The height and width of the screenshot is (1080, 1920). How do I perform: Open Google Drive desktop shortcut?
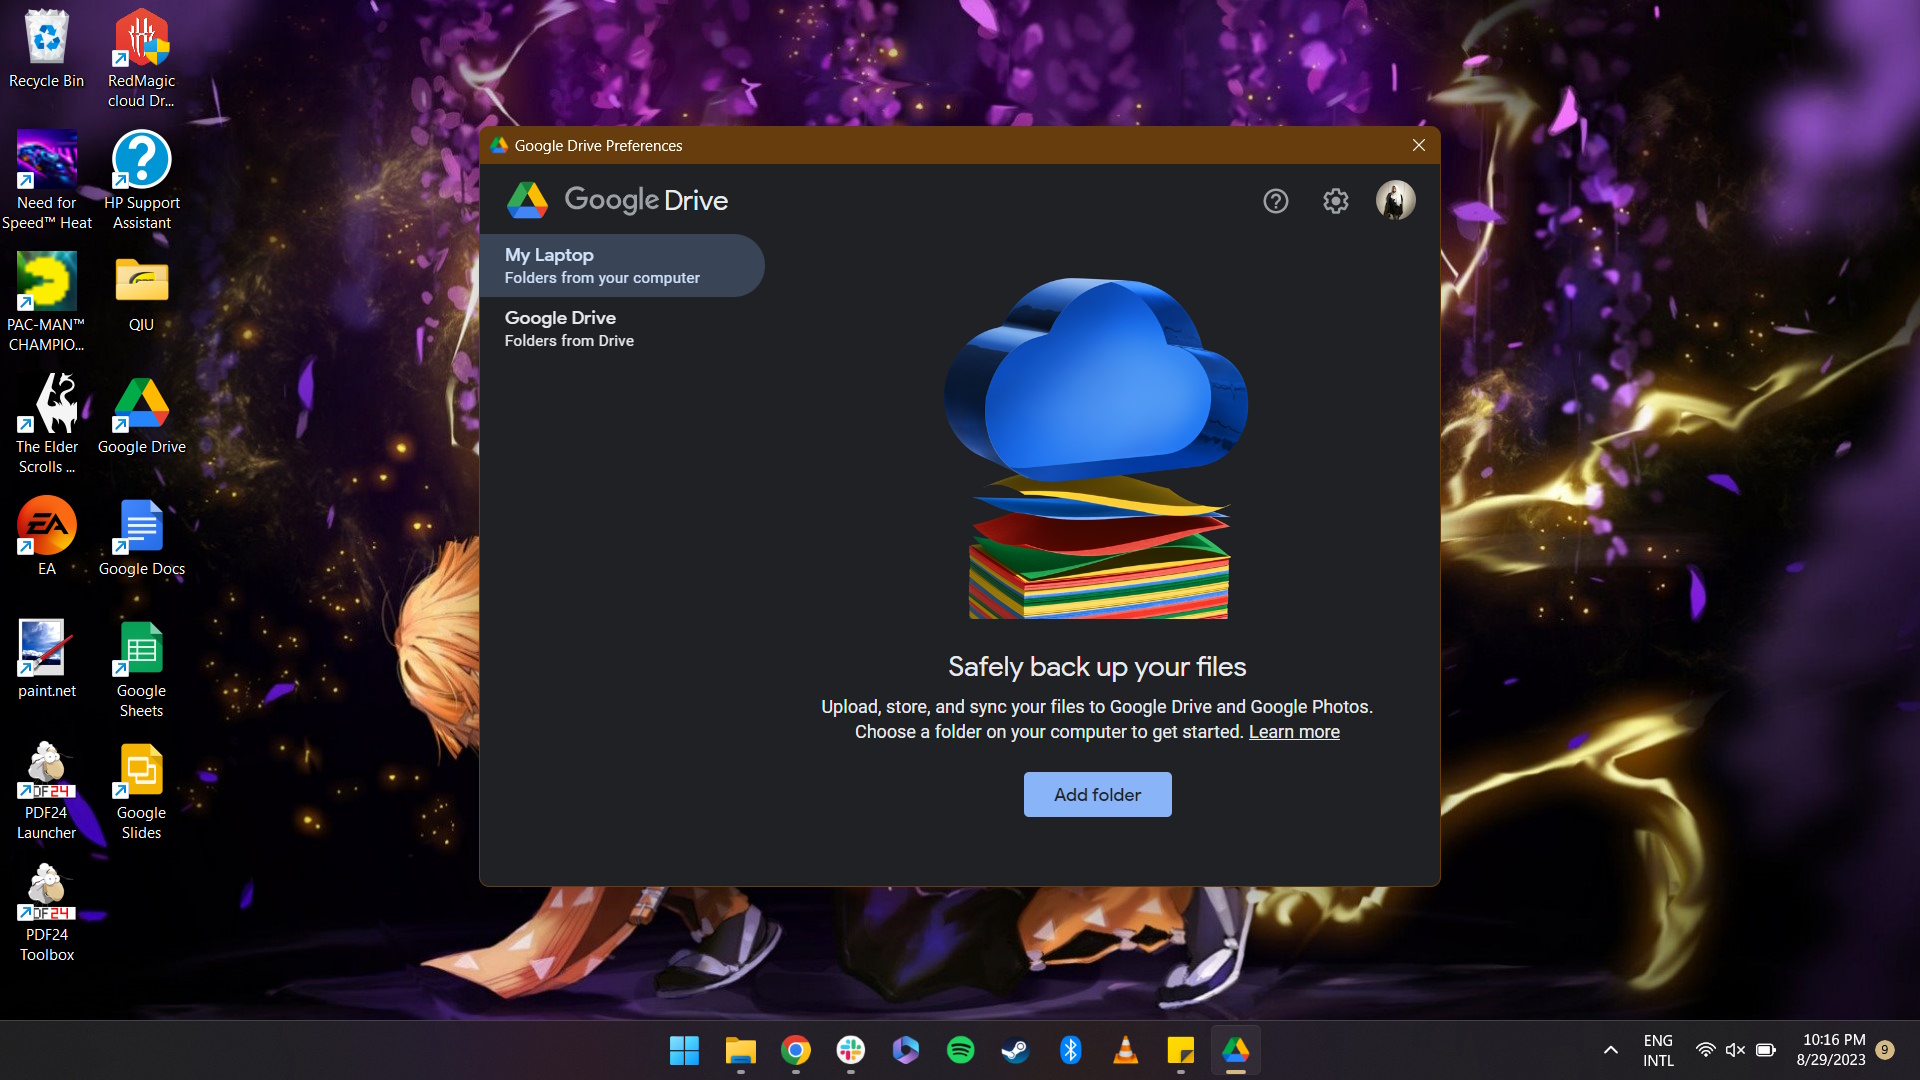140,411
